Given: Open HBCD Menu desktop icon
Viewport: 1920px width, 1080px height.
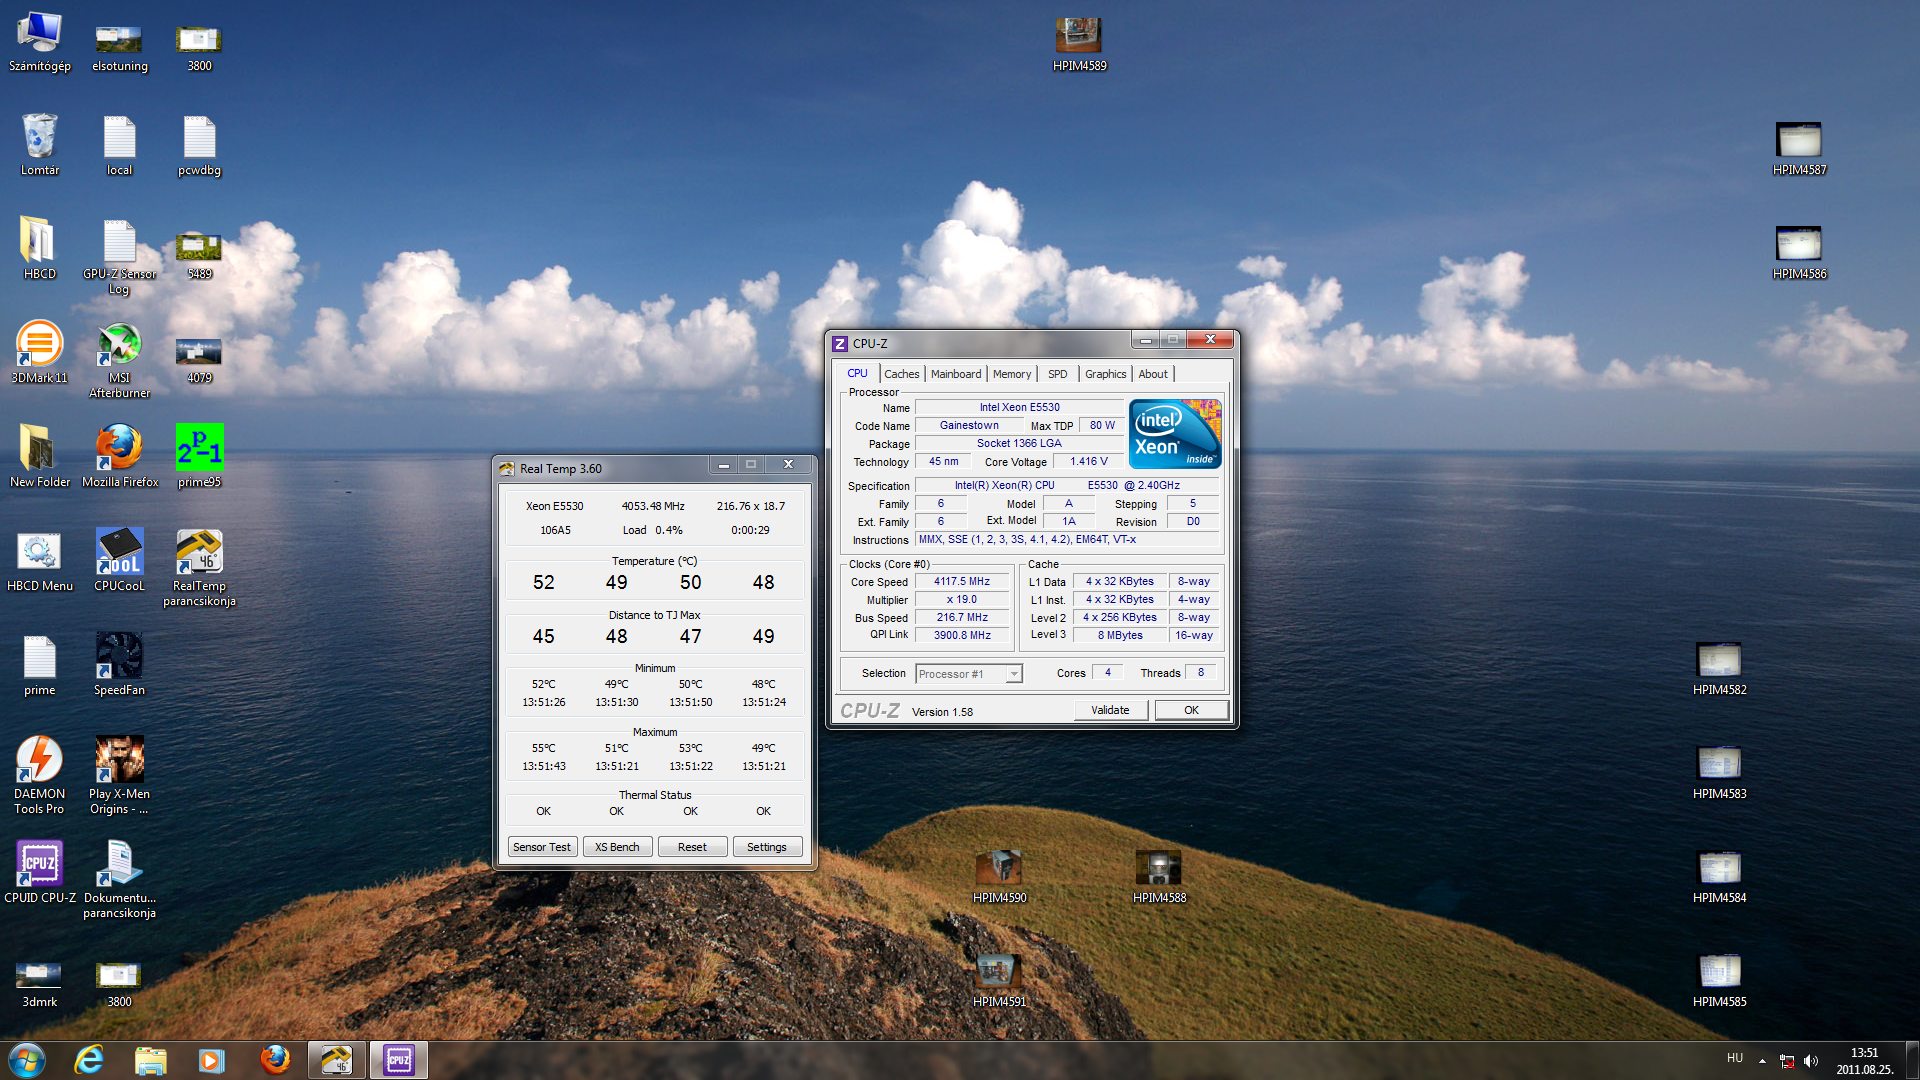Looking at the screenshot, I should point(40,561).
